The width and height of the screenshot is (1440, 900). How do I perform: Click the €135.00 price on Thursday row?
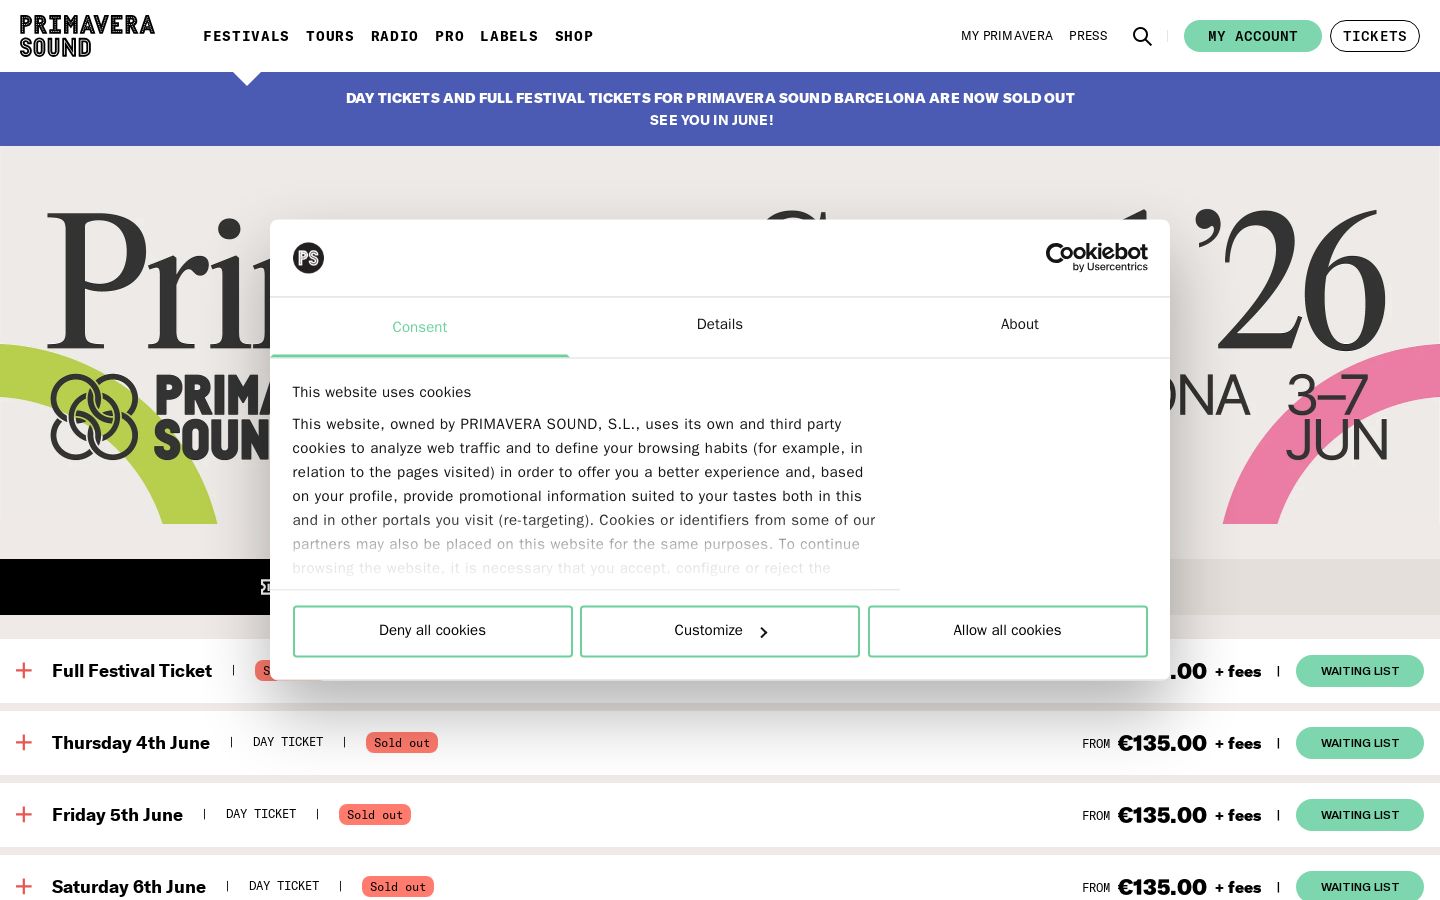click(x=1162, y=743)
